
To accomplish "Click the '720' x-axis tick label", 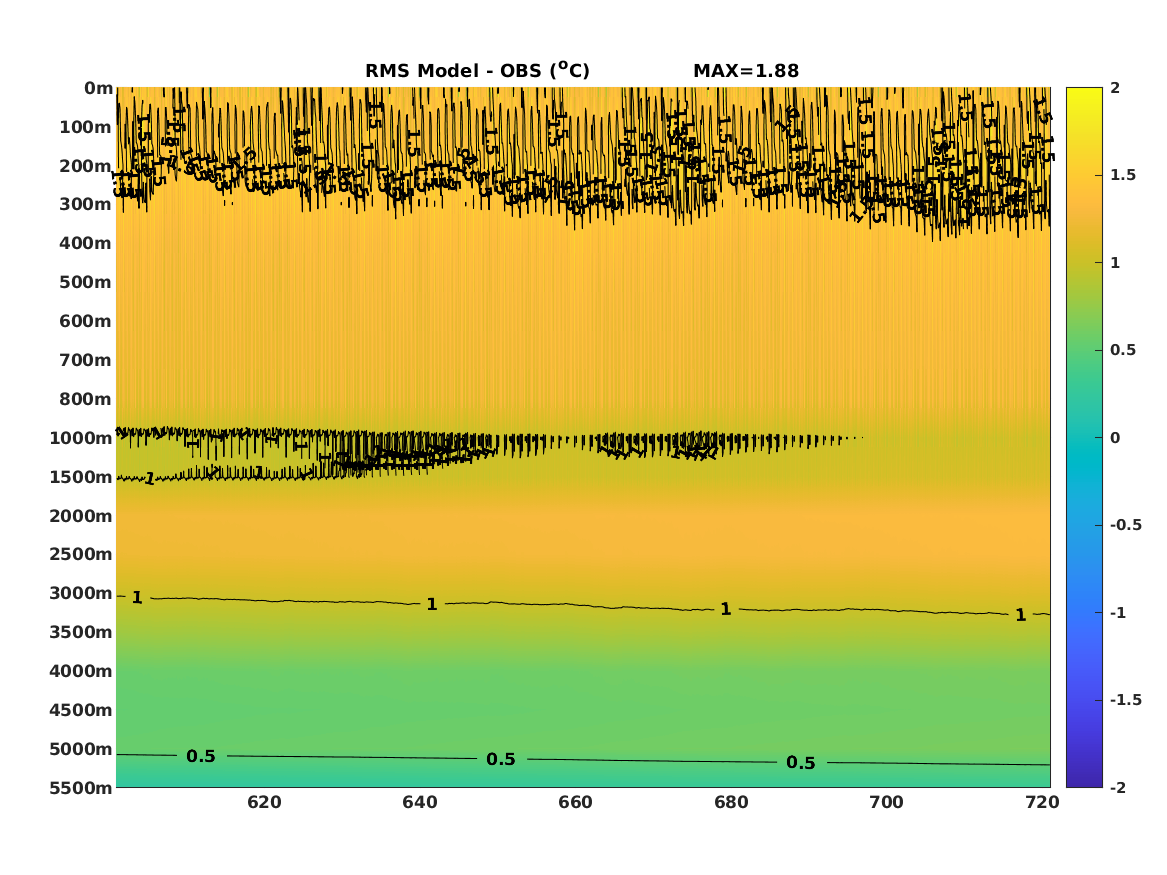I will pos(1042,803).
